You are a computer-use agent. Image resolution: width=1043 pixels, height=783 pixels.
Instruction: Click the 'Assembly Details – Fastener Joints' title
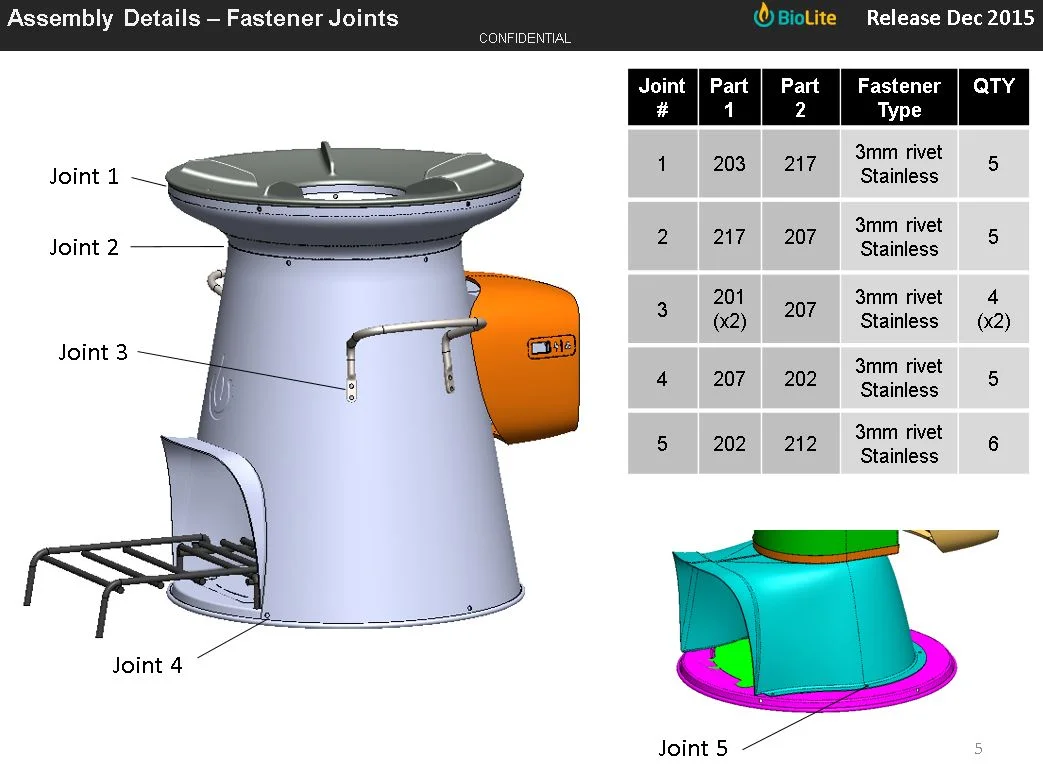203,19
